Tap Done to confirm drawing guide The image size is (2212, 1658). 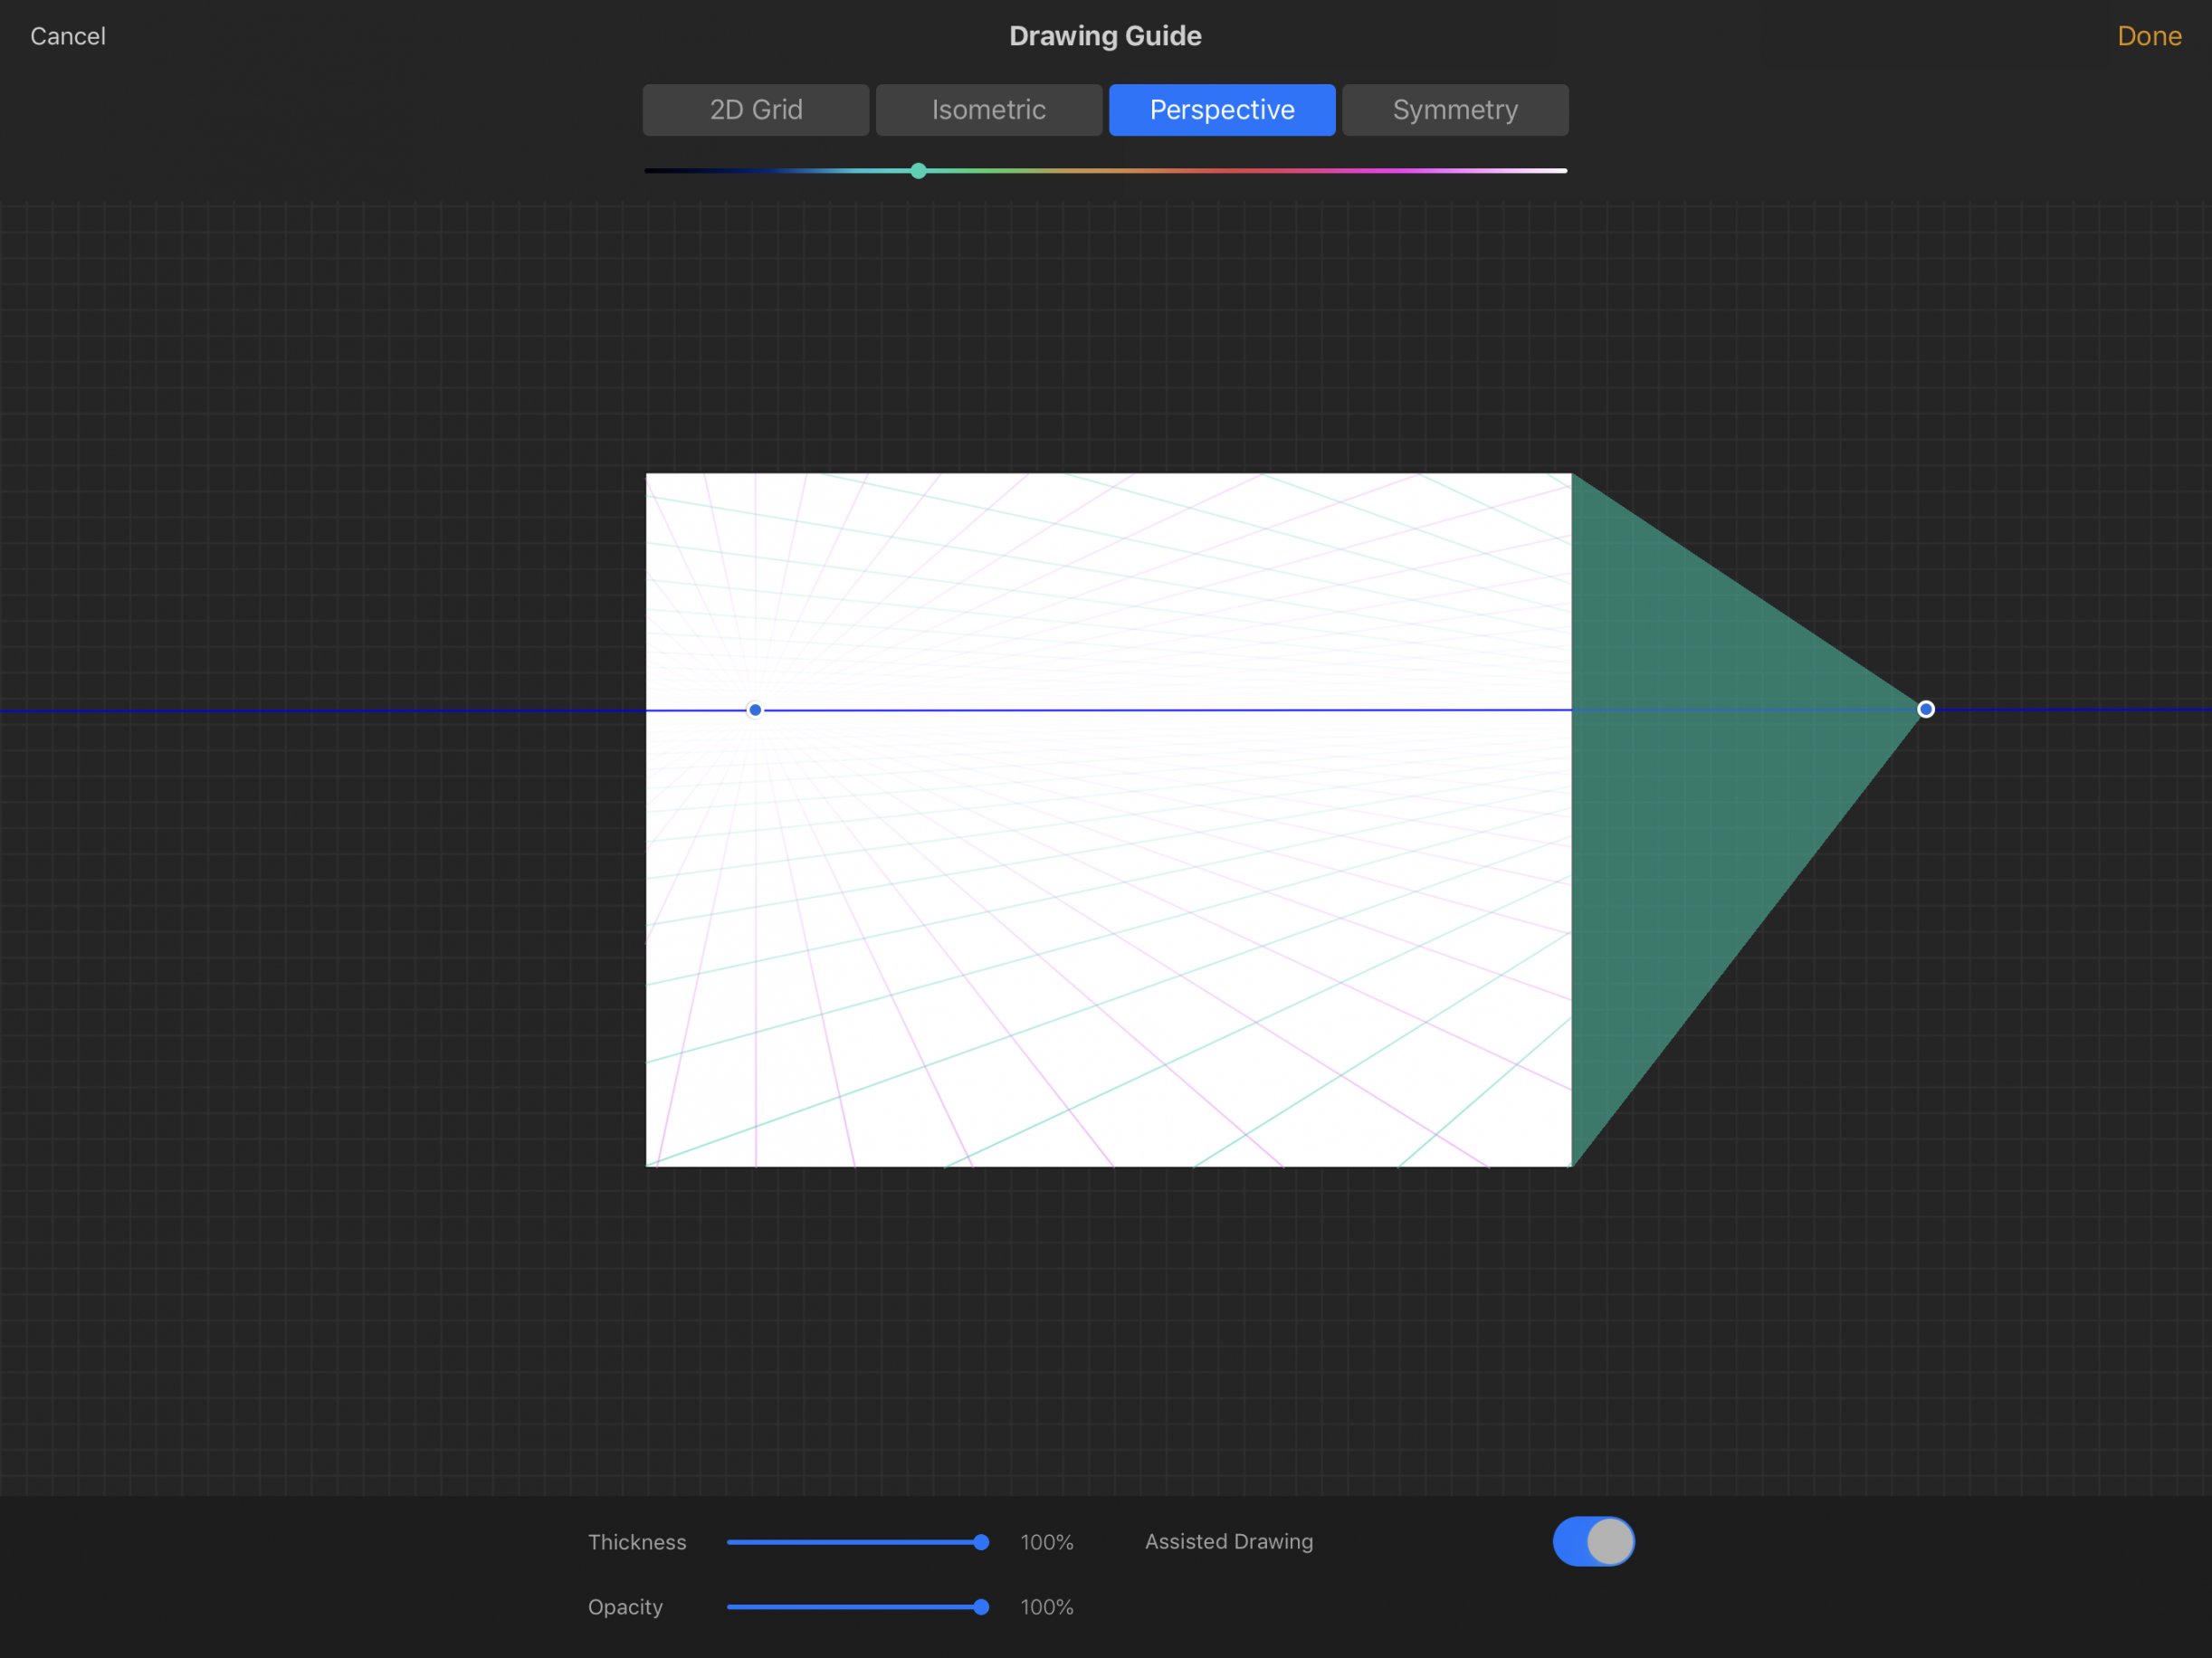tap(2149, 36)
